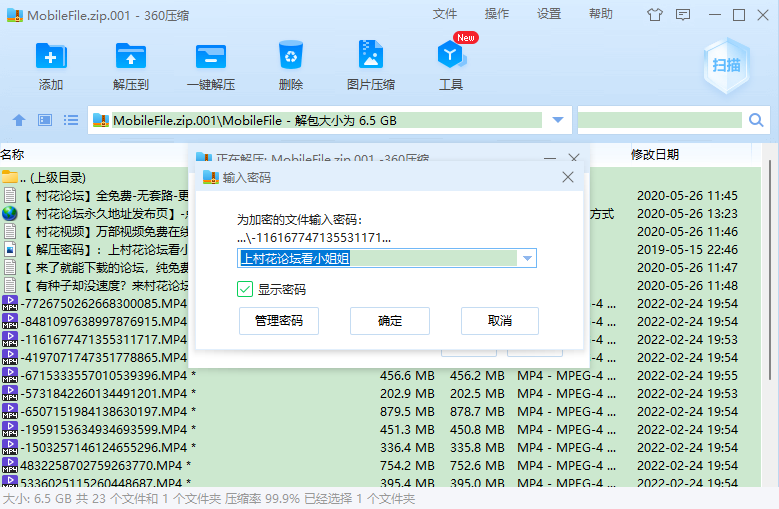The height and width of the screenshot is (509, 779).
Task: Click the 扫描 (Scan) hexagon button
Action: coord(726,66)
